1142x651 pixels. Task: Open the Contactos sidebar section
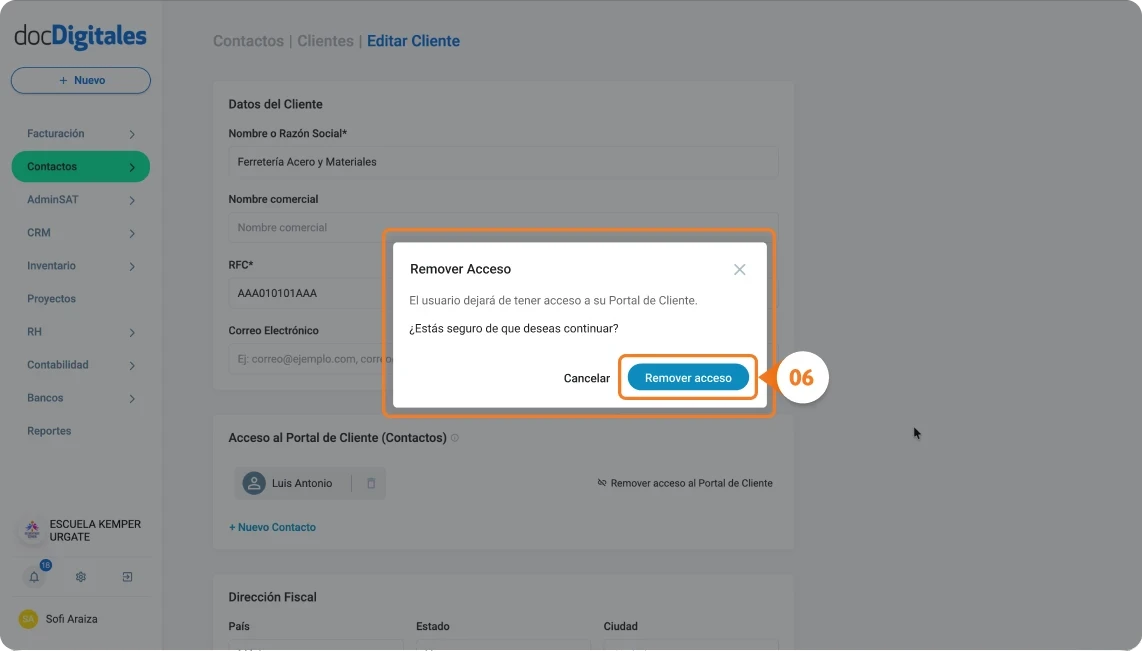coord(80,166)
